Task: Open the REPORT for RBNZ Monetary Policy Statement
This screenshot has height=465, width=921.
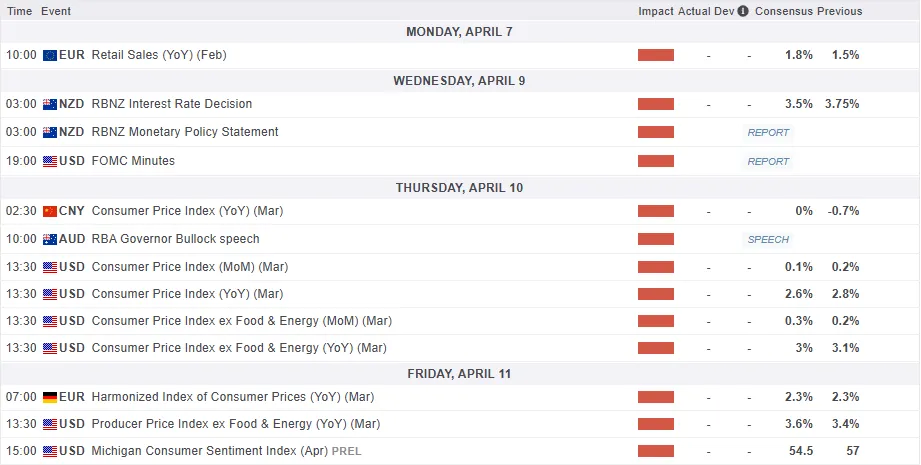Action: click(x=768, y=132)
